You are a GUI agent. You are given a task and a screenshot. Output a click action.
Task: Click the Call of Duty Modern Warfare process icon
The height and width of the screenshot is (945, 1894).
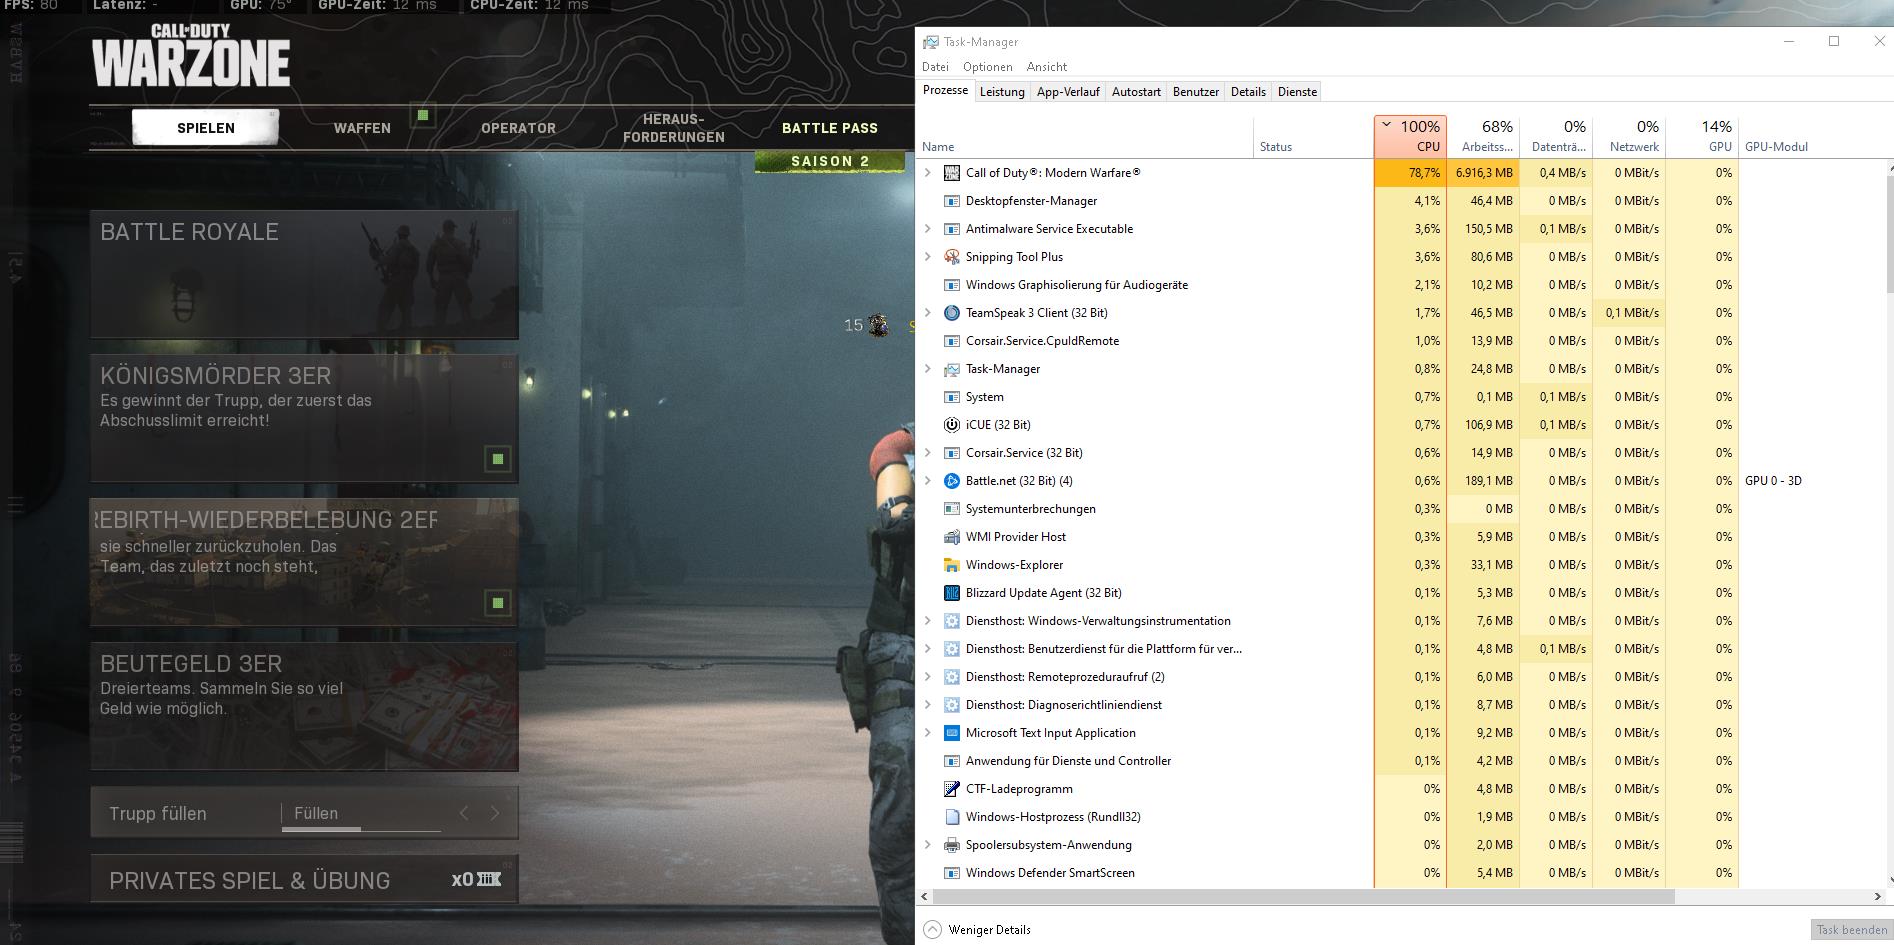(951, 173)
